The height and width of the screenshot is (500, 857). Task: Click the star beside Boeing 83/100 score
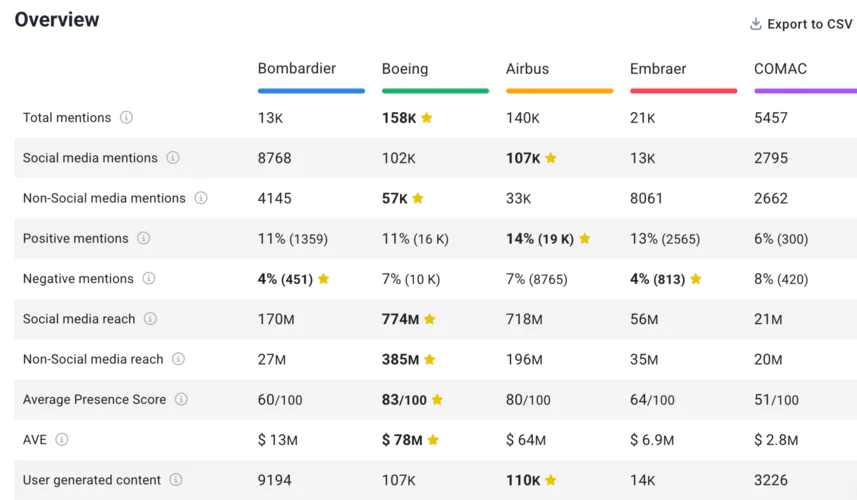point(437,399)
